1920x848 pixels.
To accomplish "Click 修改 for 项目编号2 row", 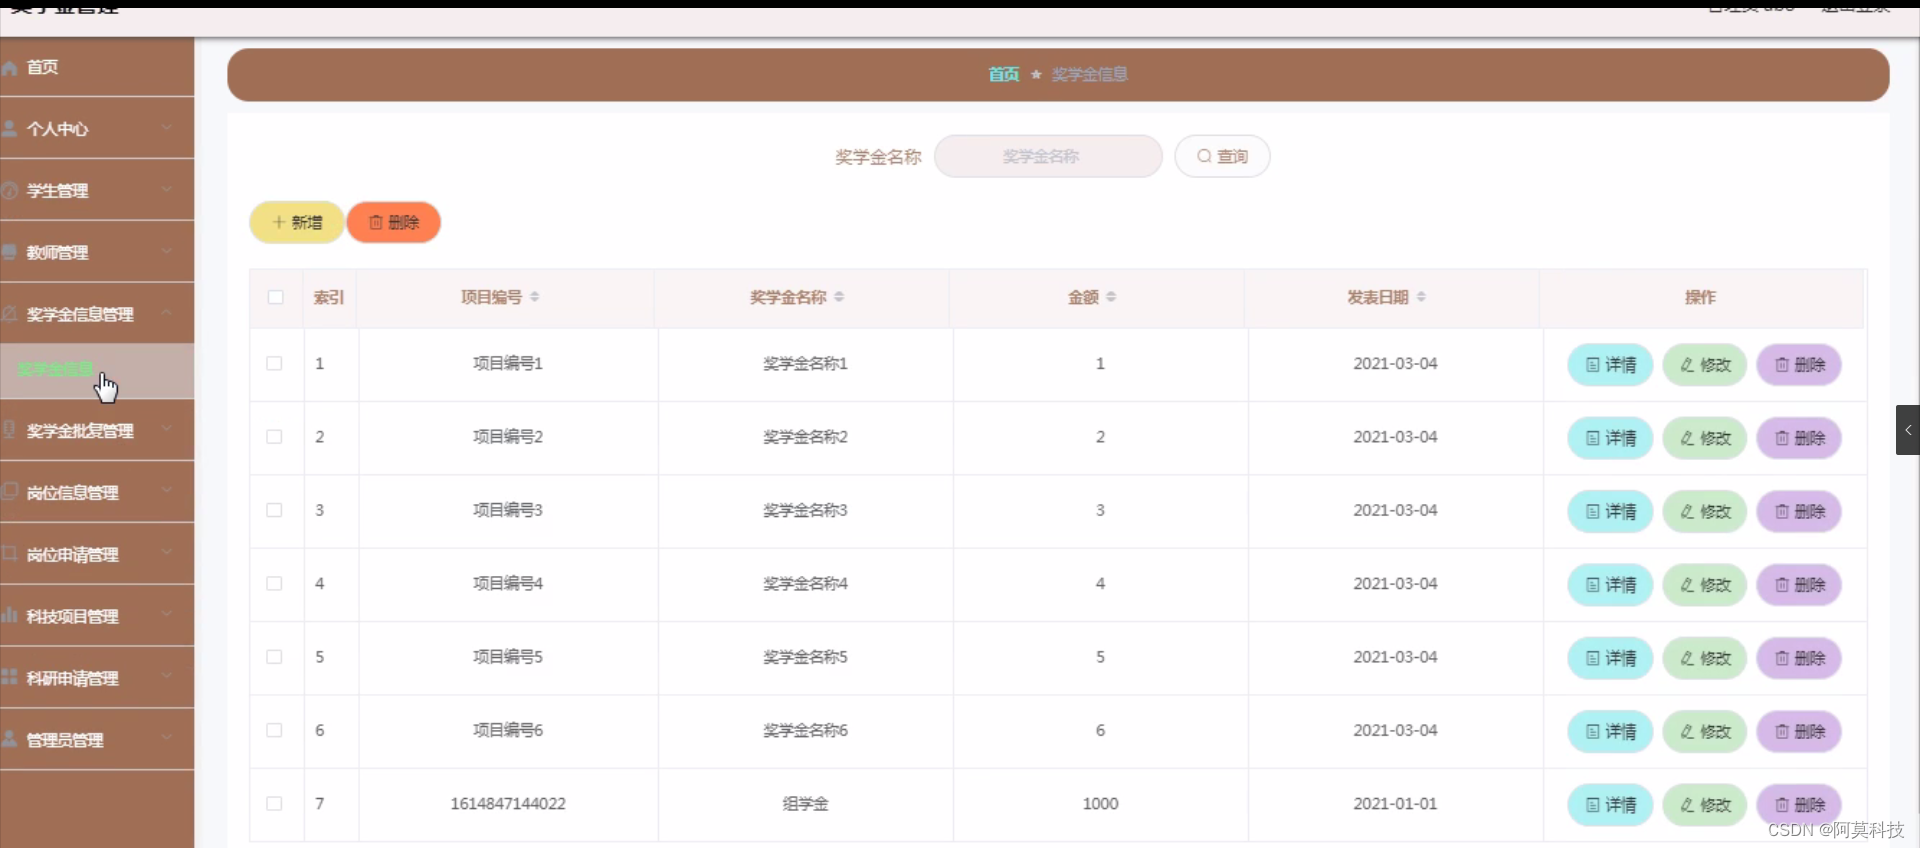I will (1705, 438).
